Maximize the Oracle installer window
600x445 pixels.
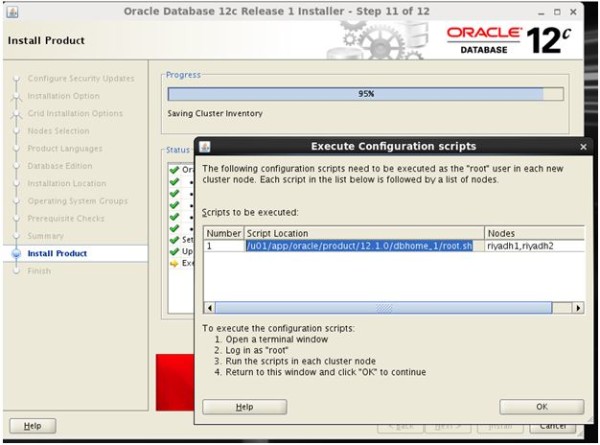pyautogui.click(x=557, y=12)
